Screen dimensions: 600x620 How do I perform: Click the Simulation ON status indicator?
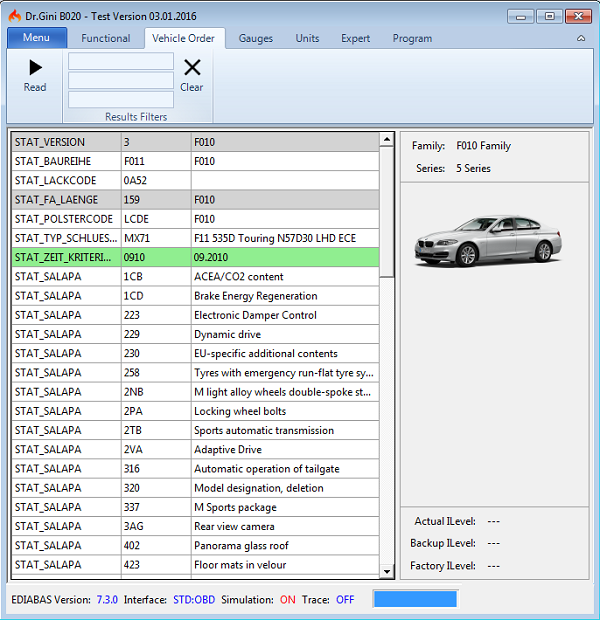click(x=288, y=600)
